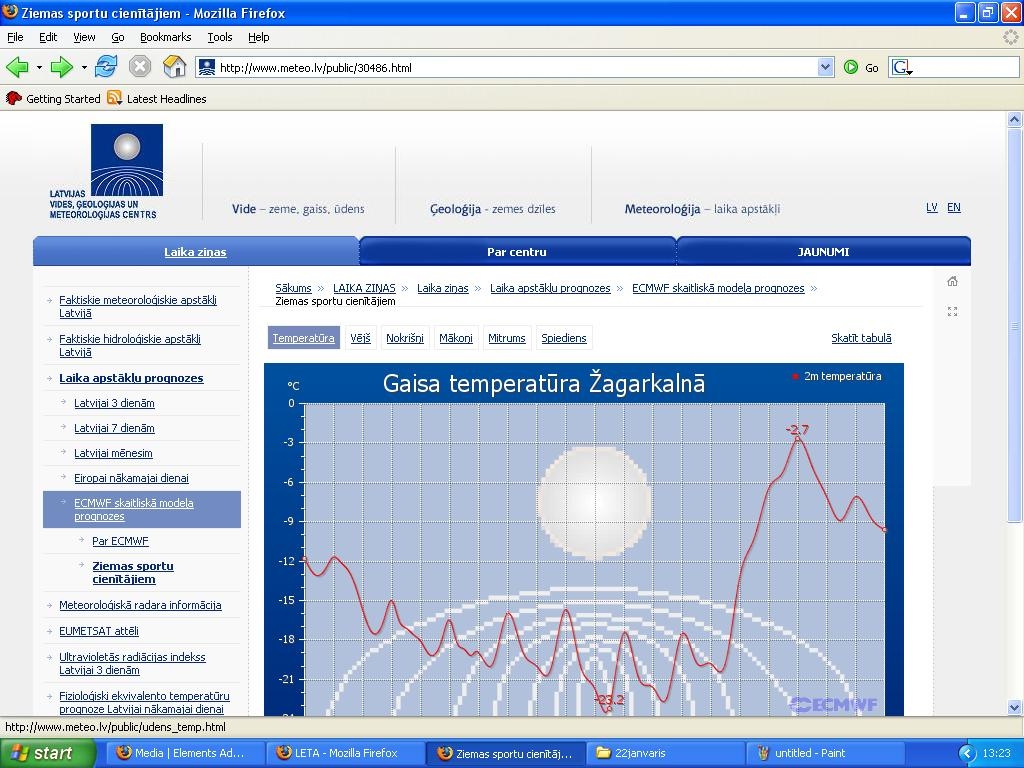The width and height of the screenshot is (1024, 768).
Task: Click the green Go button icon
Action: coord(851,67)
